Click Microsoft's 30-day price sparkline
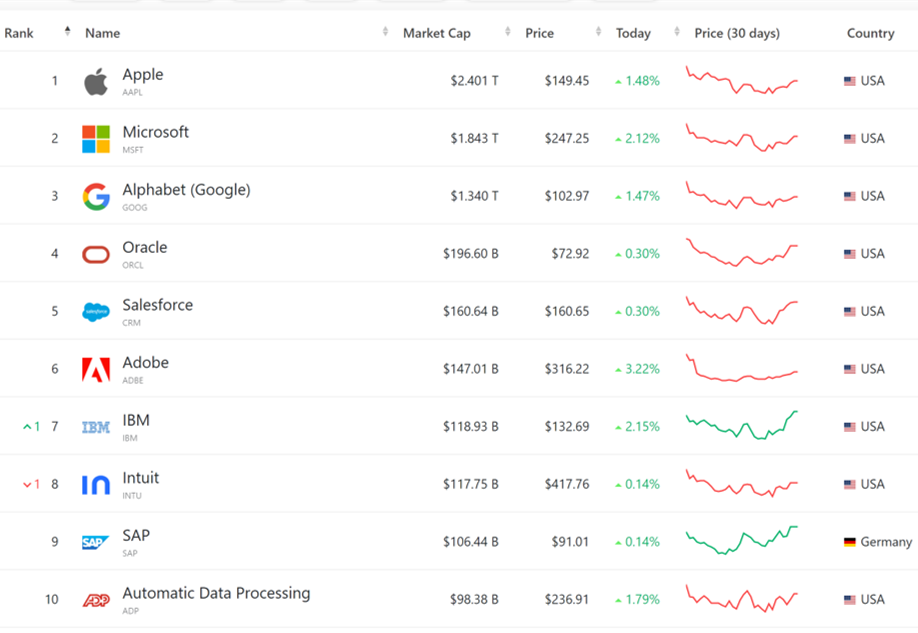Viewport: 918px width, 633px height. [742, 138]
